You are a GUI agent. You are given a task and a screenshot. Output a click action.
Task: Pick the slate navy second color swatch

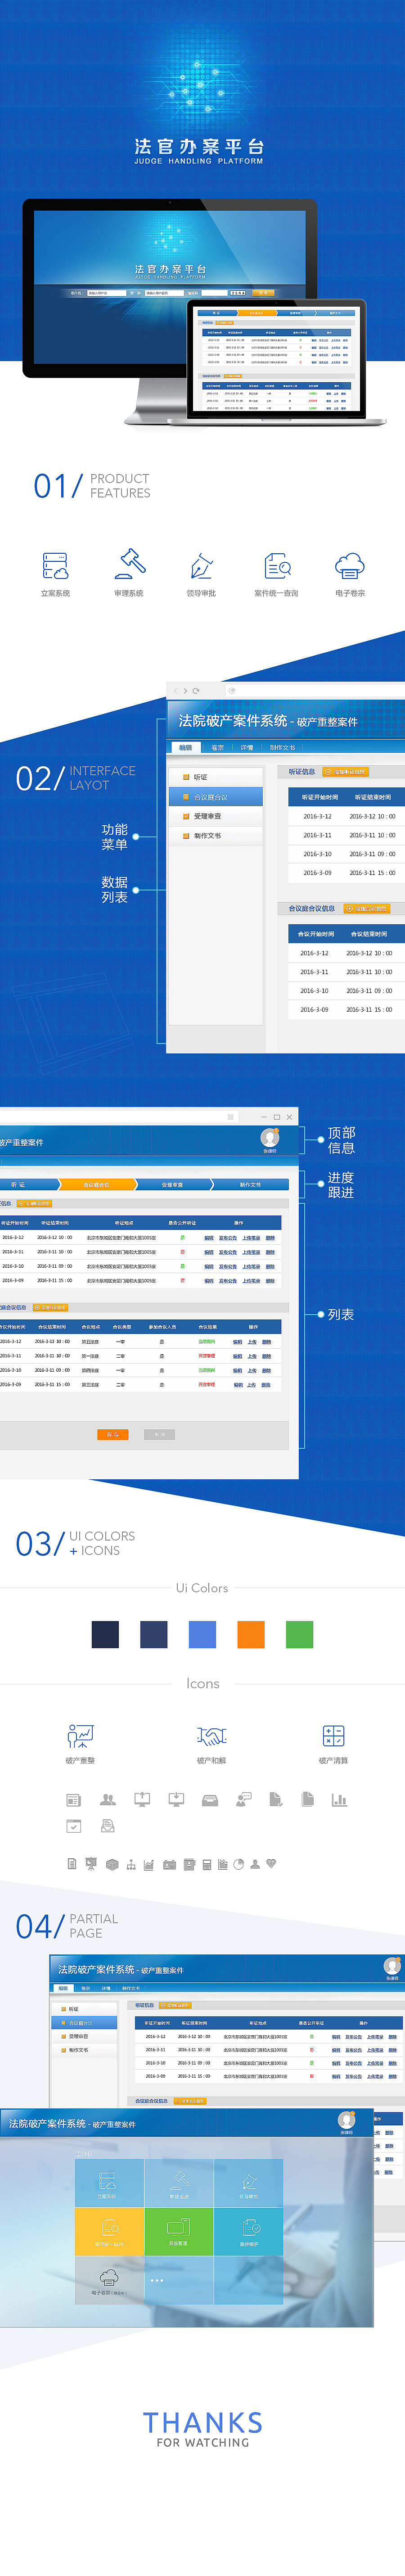point(154,1634)
